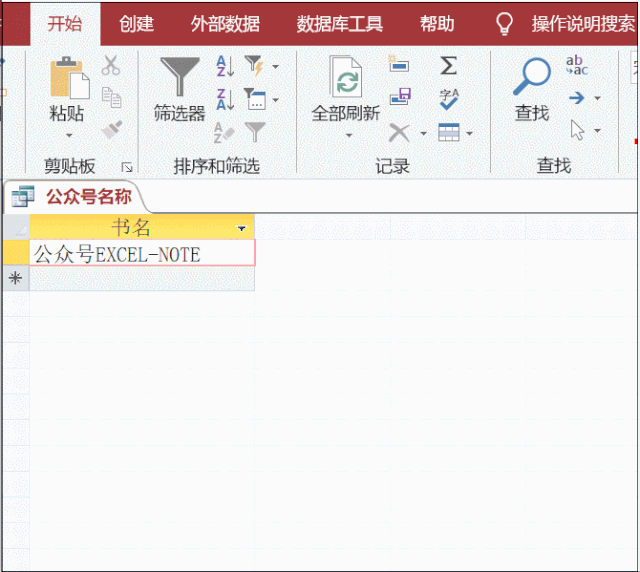
Task: Select the 书名 column header
Action: tap(142, 227)
